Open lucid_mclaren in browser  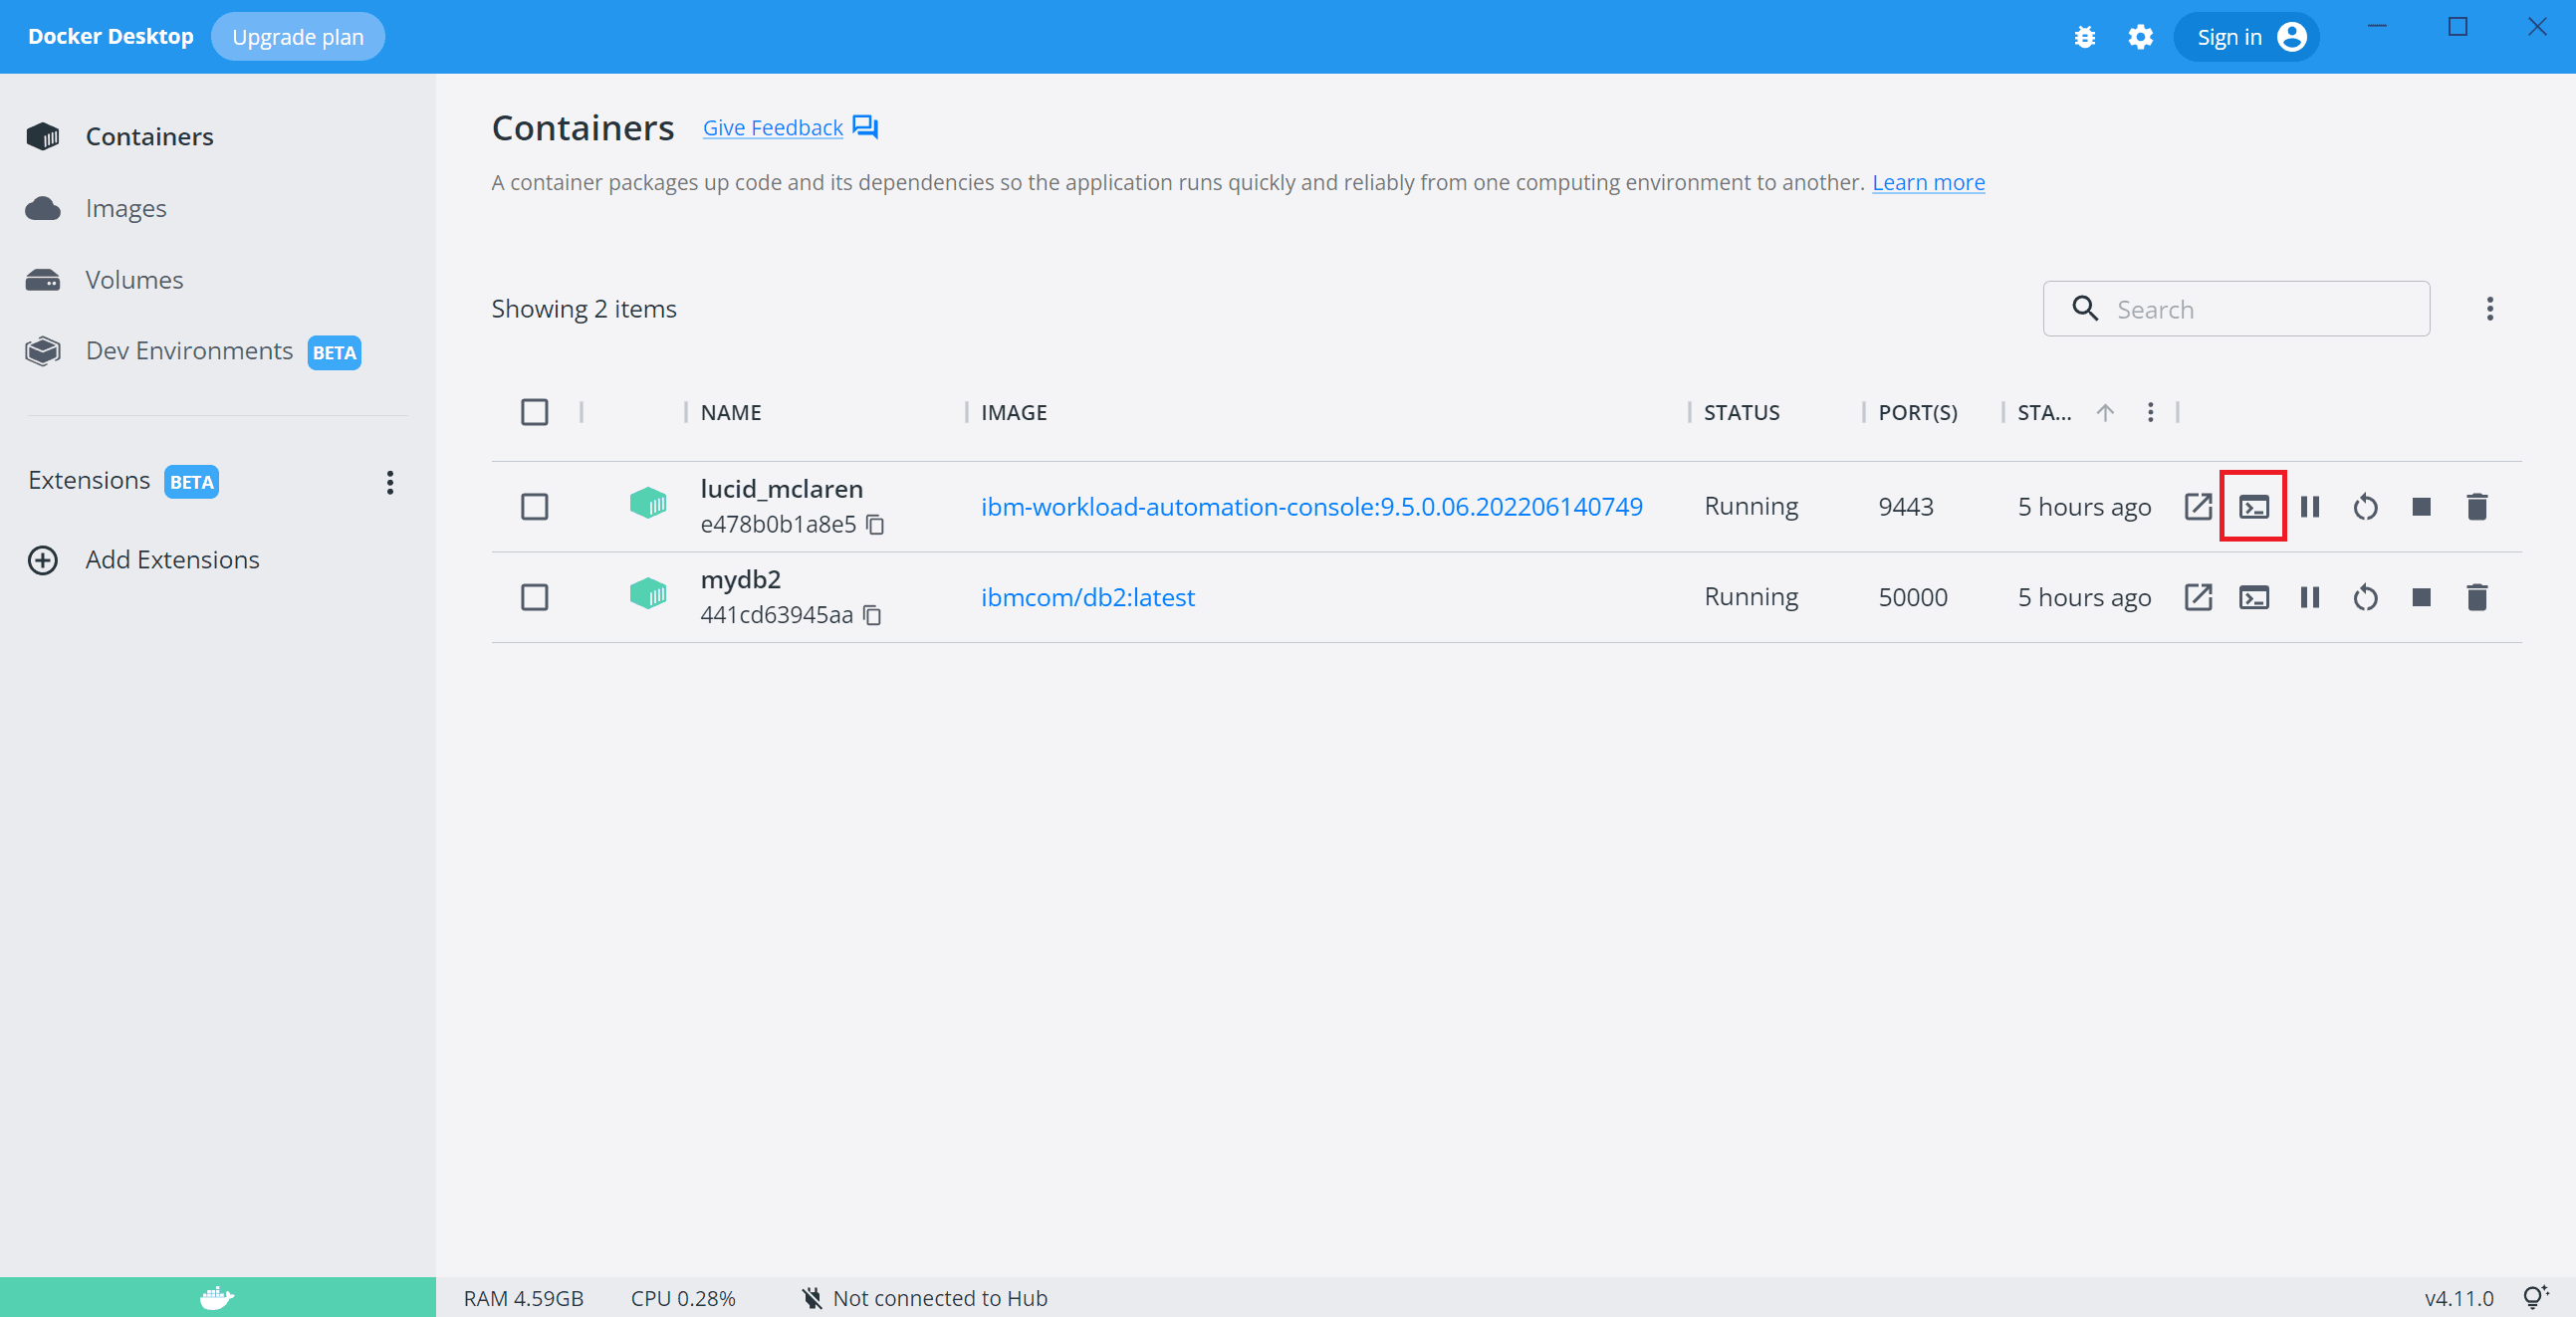coord(2198,506)
